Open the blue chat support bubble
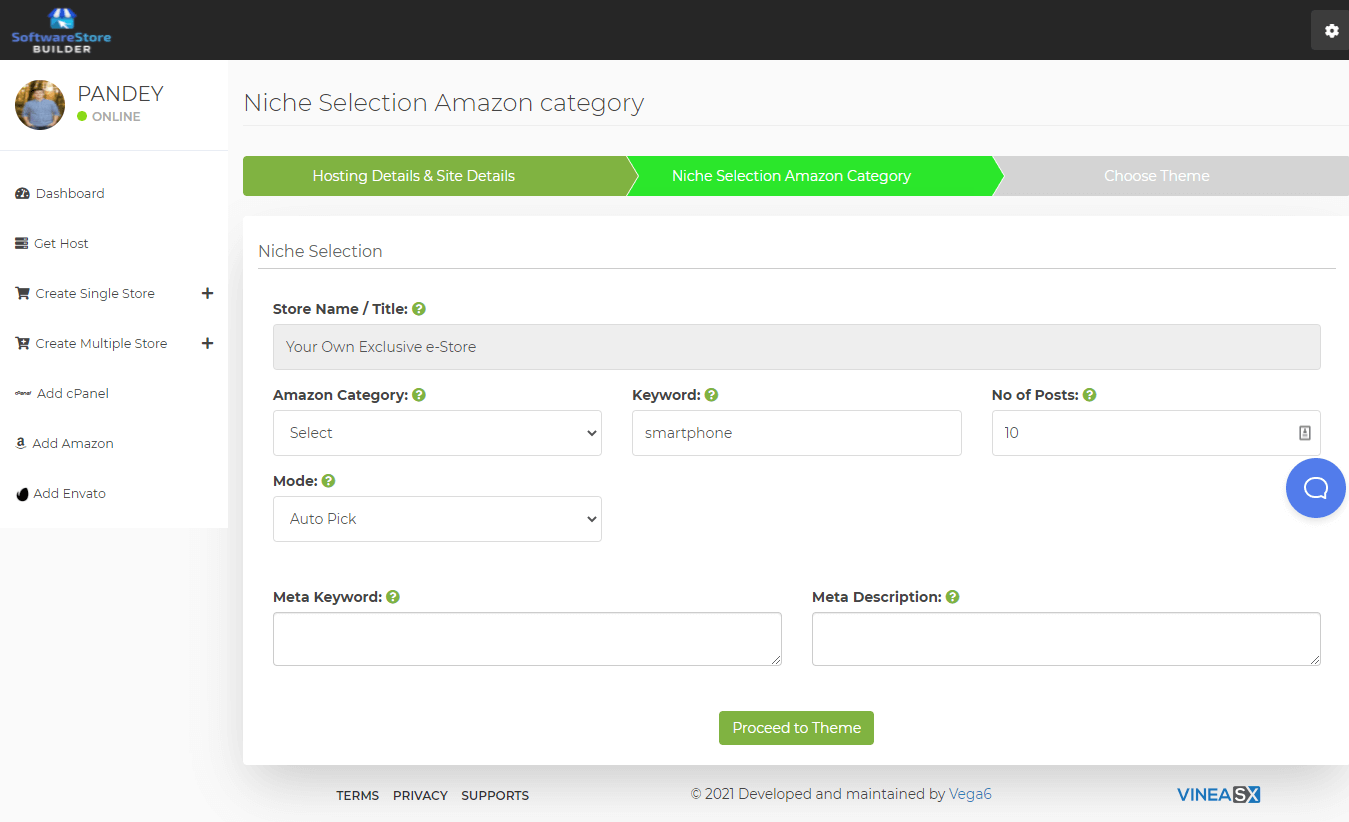This screenshot has width=1349, height=822. [1315, 488]
